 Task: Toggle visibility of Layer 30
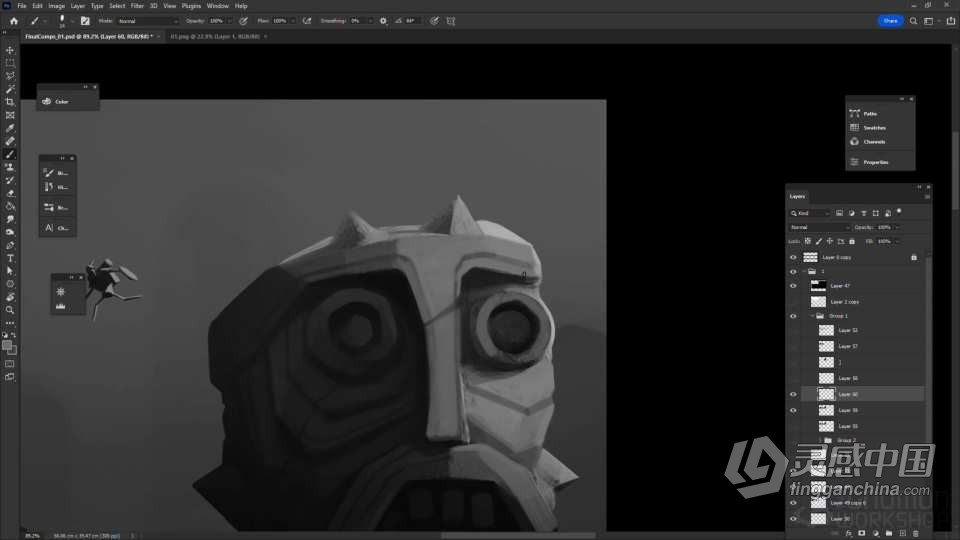(x=793, y=519)
